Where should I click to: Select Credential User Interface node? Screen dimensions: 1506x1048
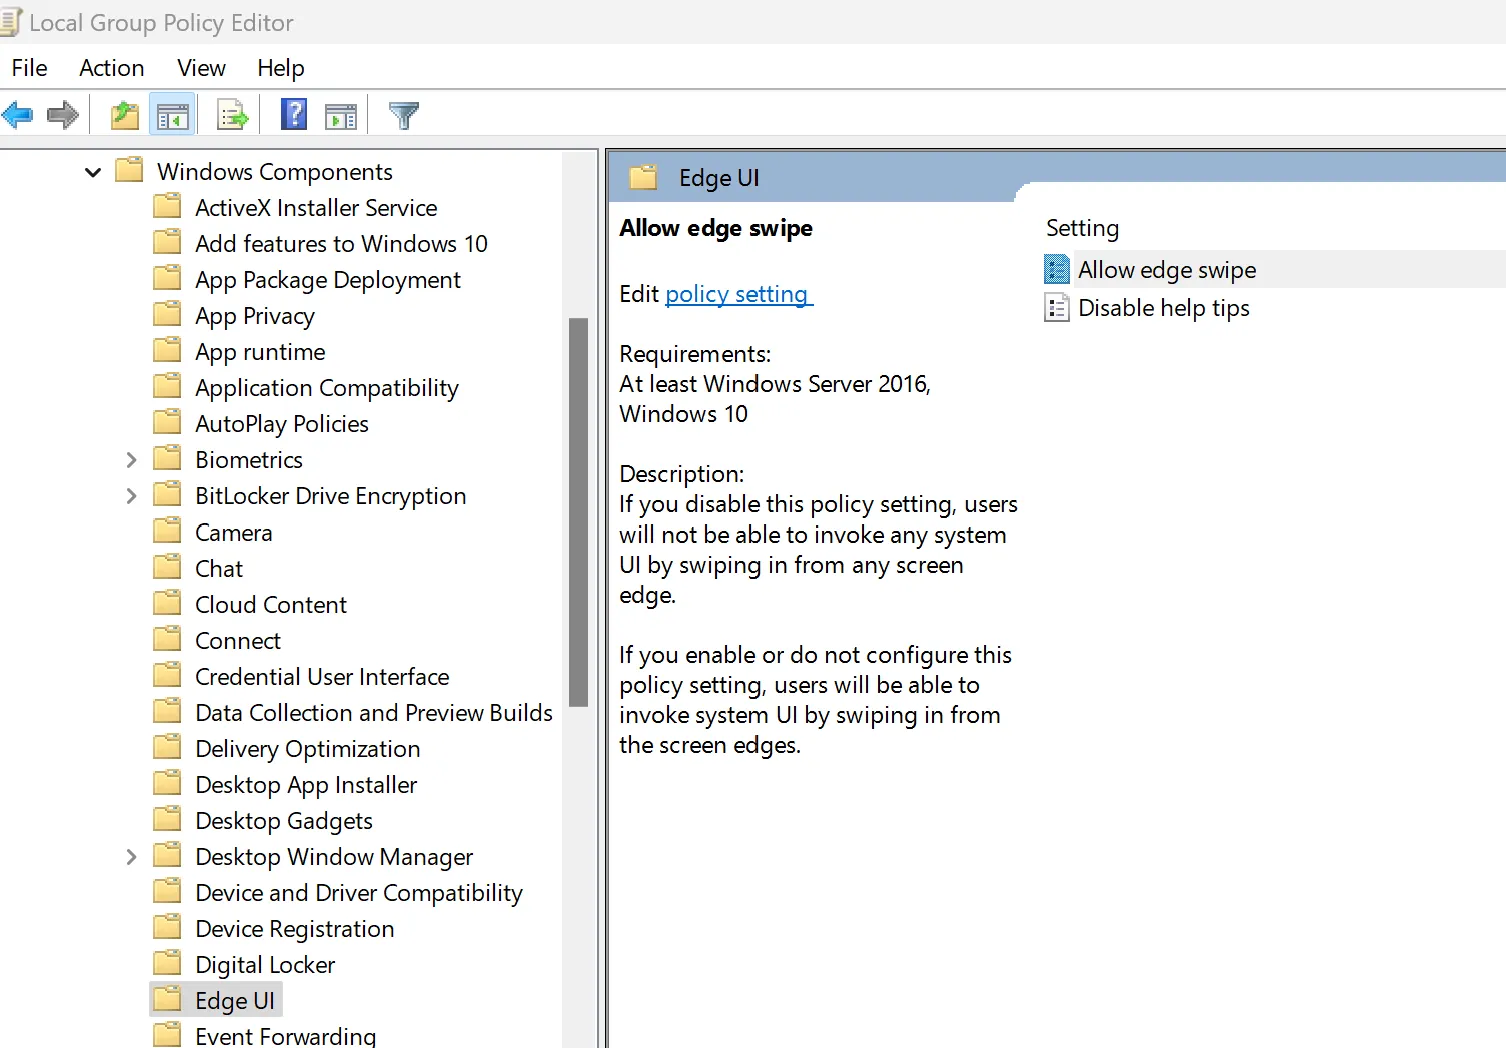click(322, 677)
